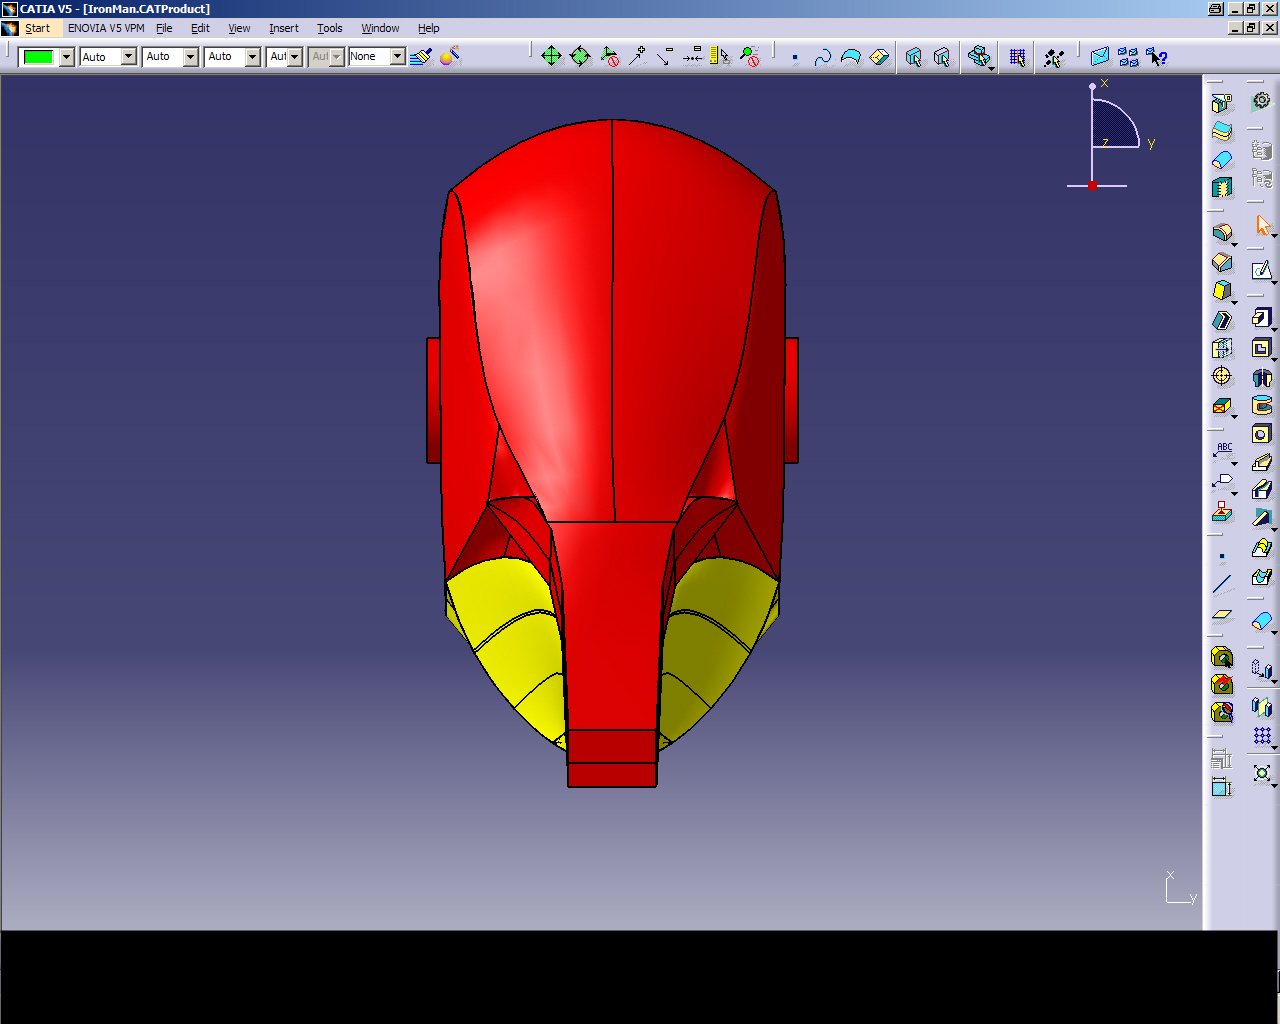This screenshot has width=1280, height=1024.
Task: Click the converging arrows distance icon
Action: [693, 57]
